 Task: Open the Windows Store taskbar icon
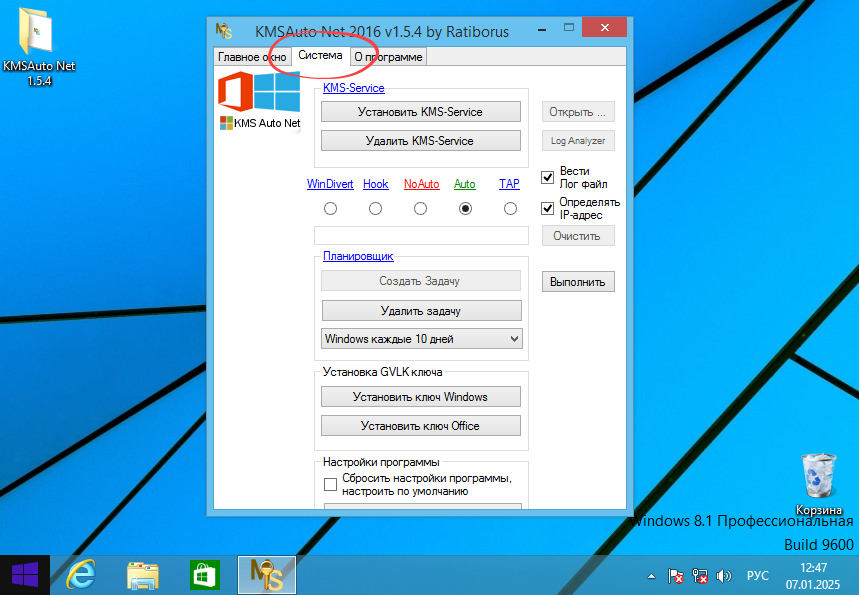[204, 575]
